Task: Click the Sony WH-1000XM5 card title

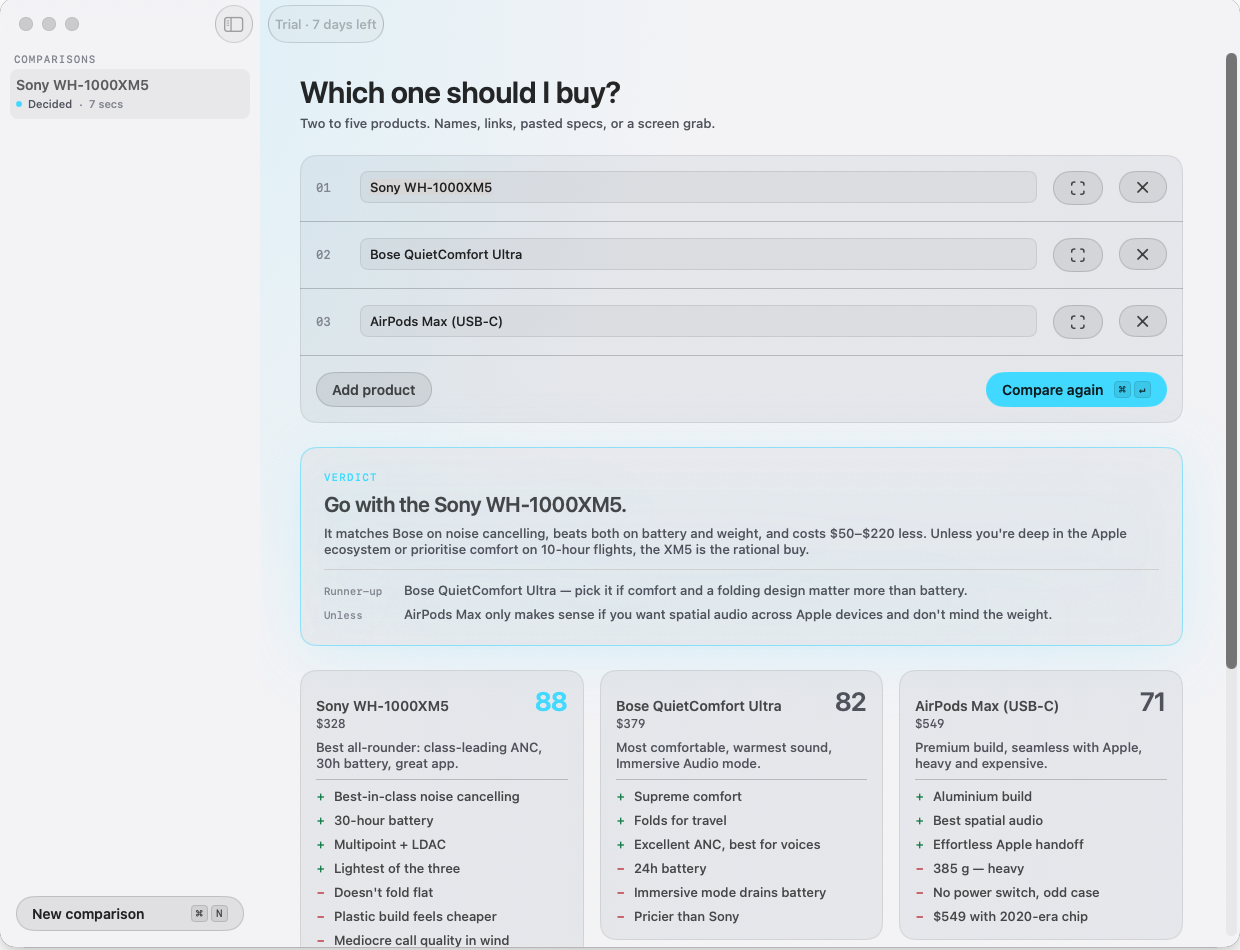Action: (x=382, y=706)
